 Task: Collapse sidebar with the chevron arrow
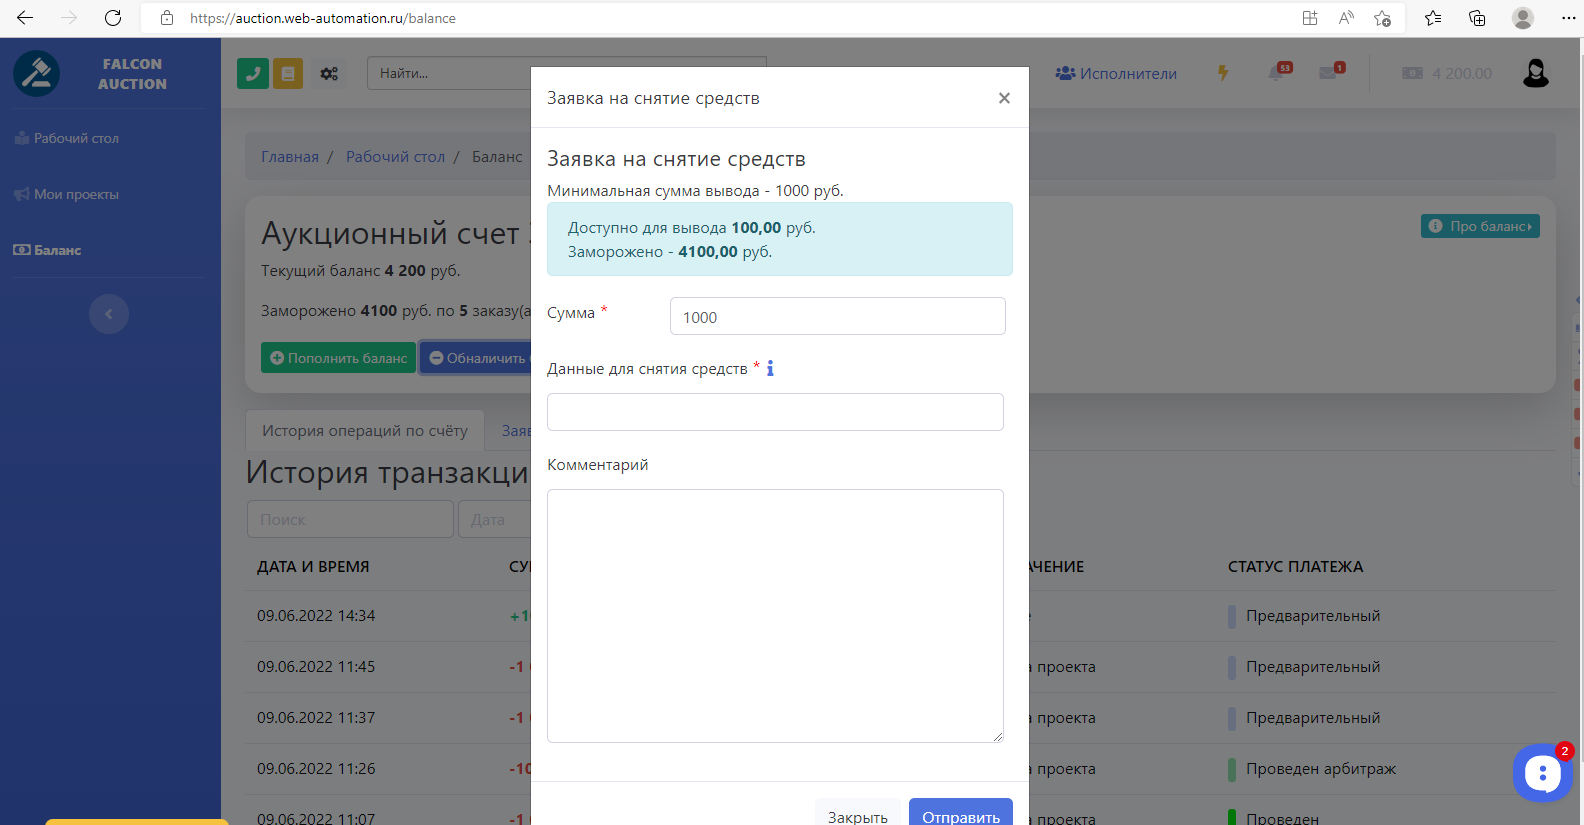[x=109, y=314]
